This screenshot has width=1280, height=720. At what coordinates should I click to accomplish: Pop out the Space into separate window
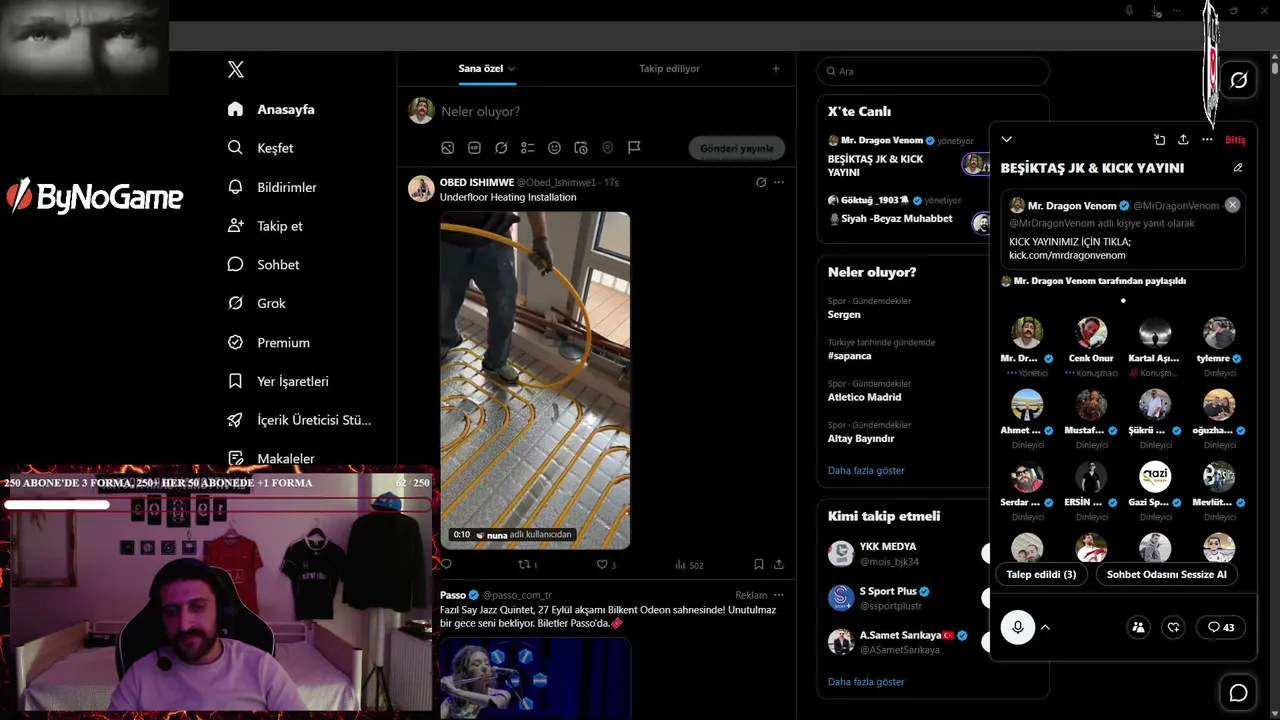click(x=1159, y=140)
